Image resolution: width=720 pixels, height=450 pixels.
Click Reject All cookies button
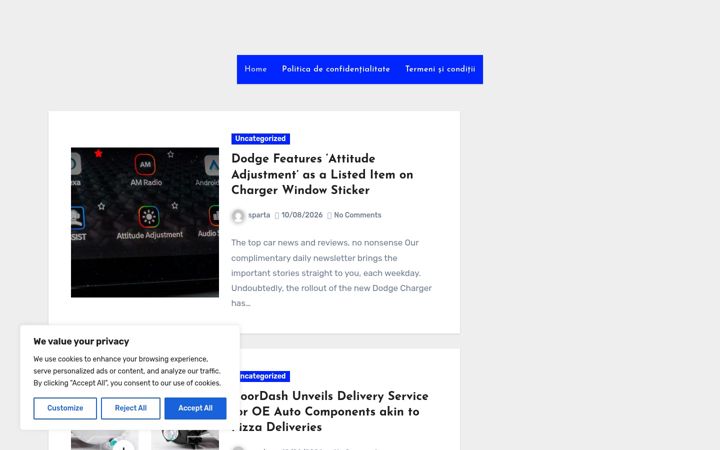point(131,408)
